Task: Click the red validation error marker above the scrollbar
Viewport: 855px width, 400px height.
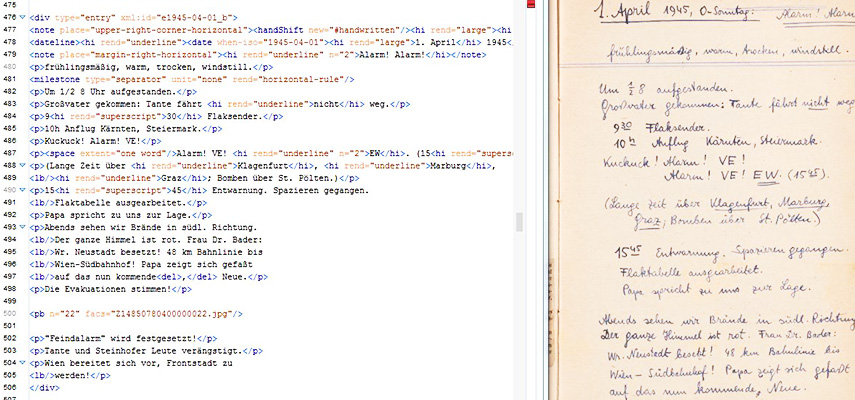Action: click(531, 4)
